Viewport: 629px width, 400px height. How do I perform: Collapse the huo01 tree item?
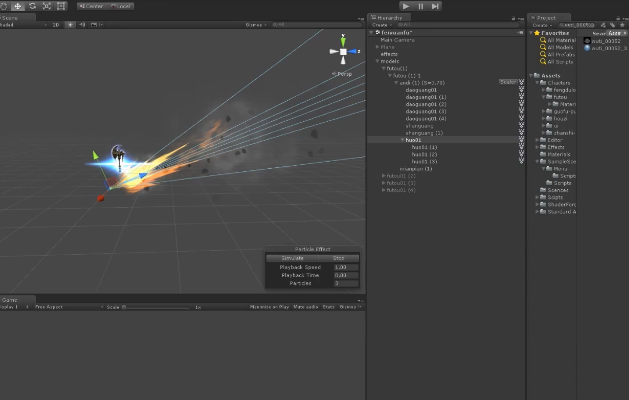(x=402, y=140)
